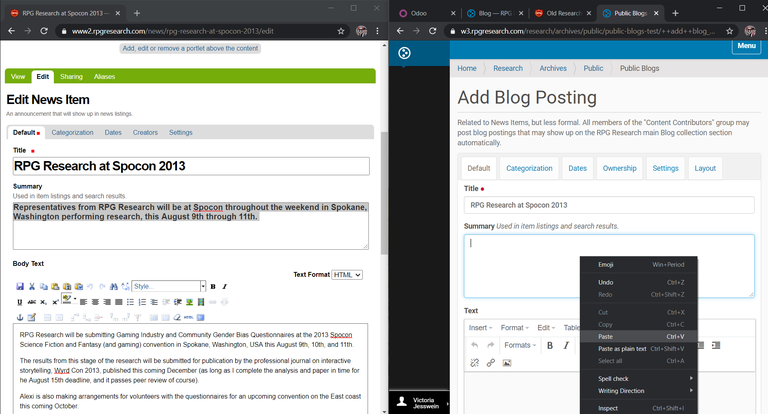Screen dimensions: 768x414
Task: Expand the Writing Direction submenu
Action: [639, 391]
